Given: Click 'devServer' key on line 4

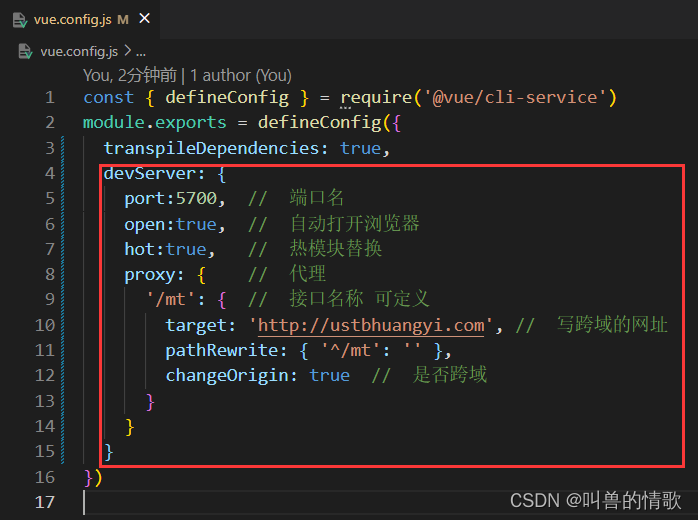Looking at the screenshot, I should pyautogui.click(x=150, y=173).
